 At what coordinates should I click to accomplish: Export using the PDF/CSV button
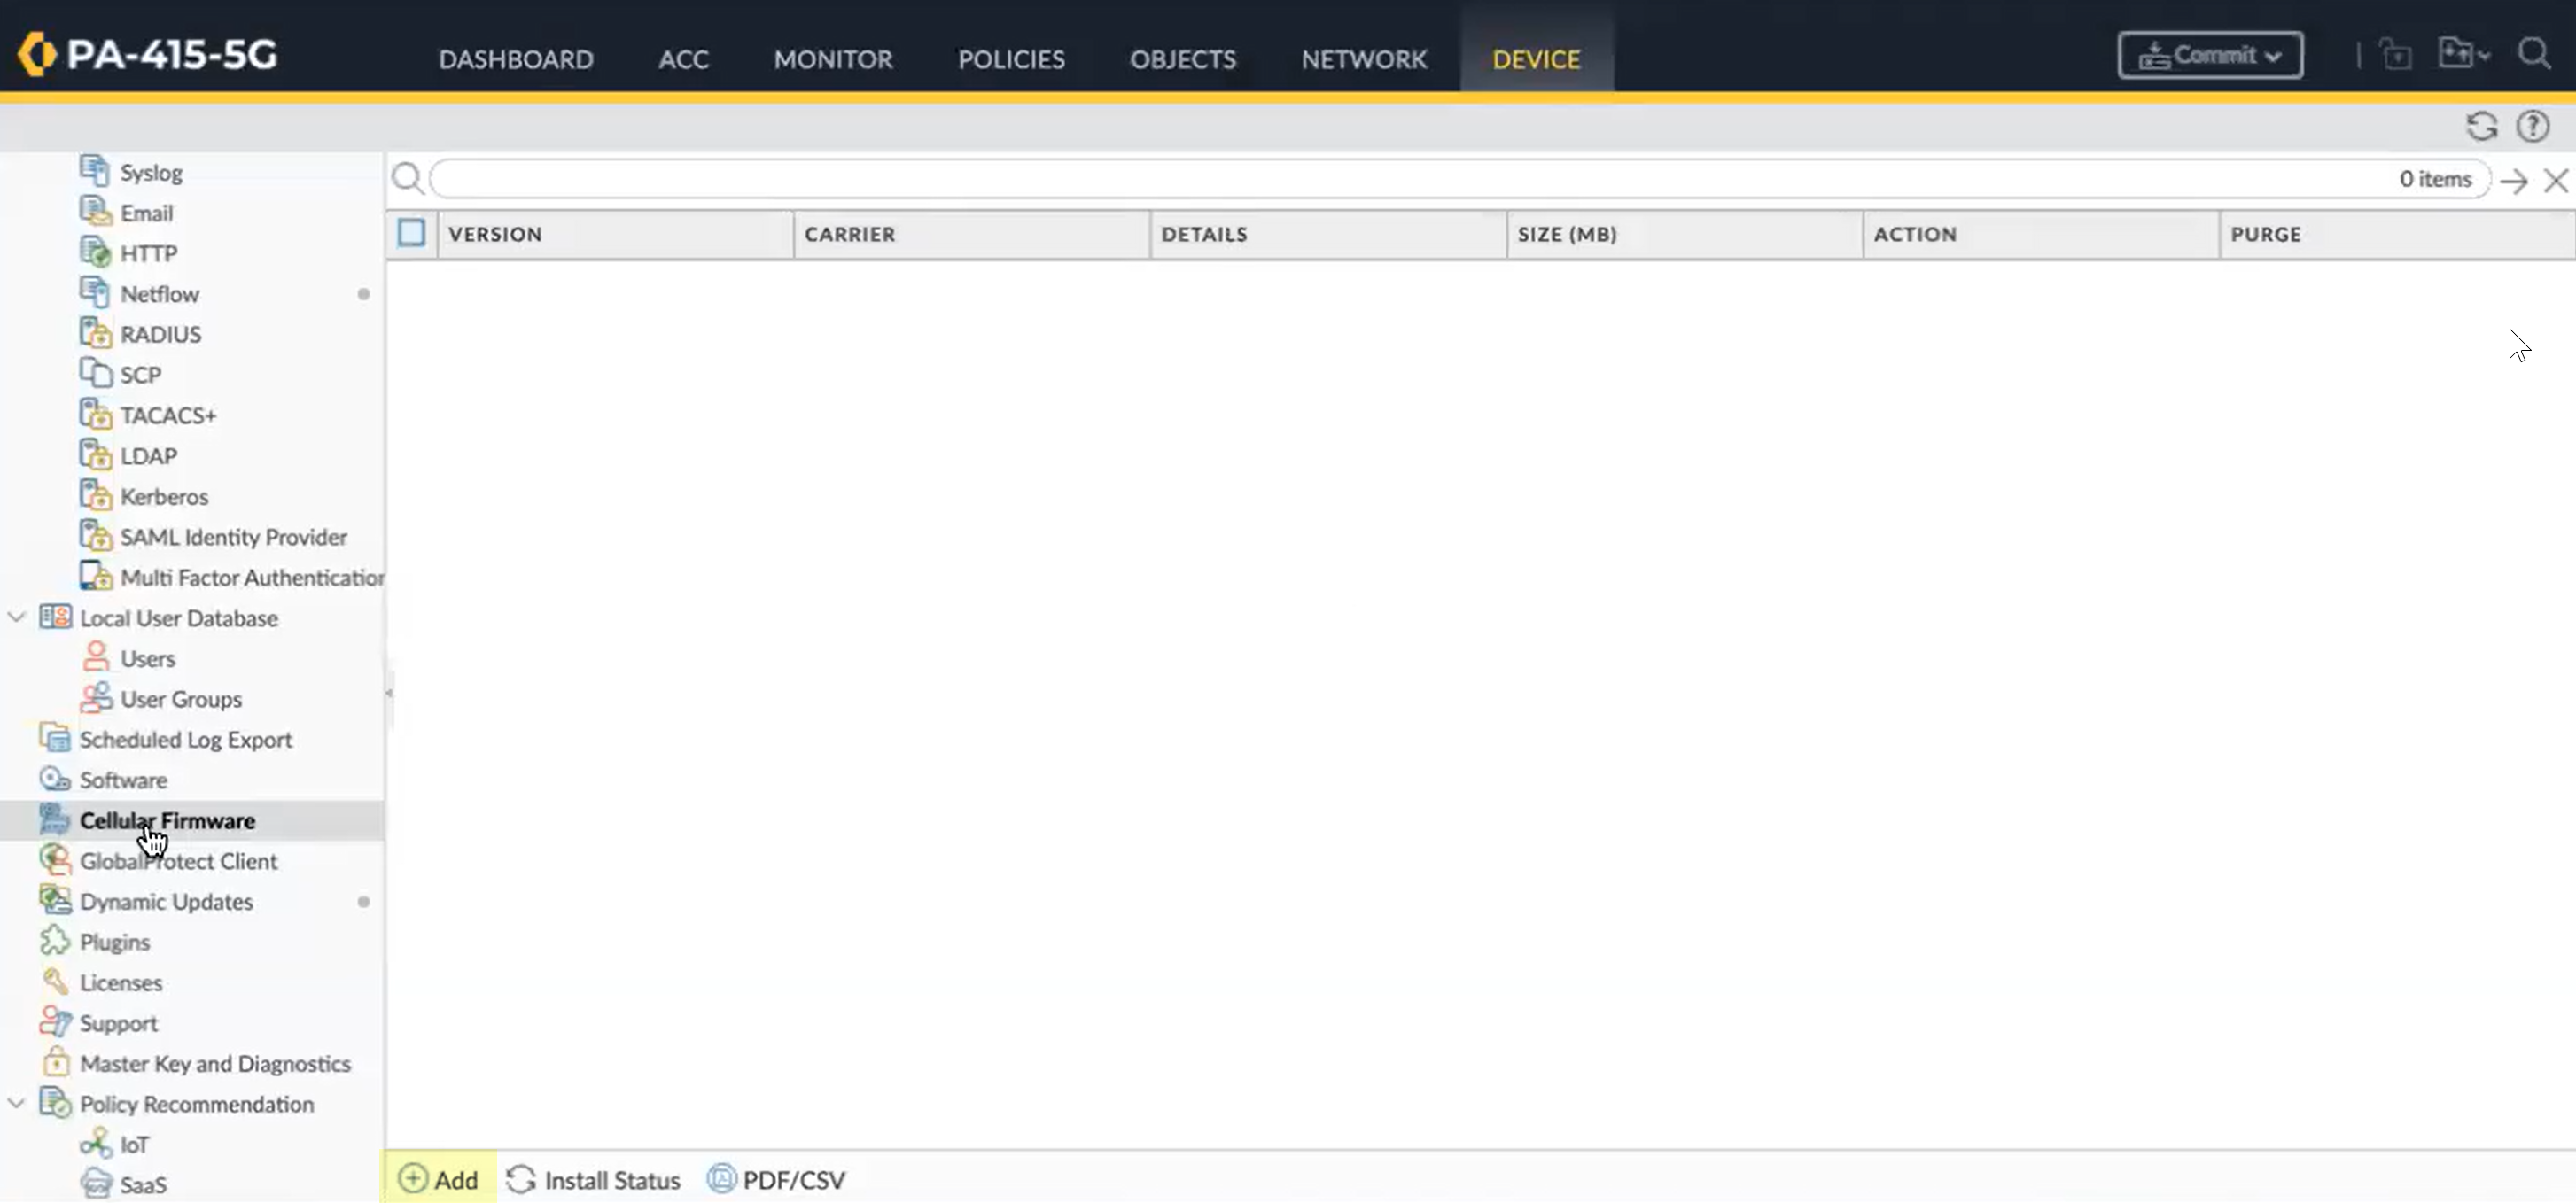pos(777,1179)
